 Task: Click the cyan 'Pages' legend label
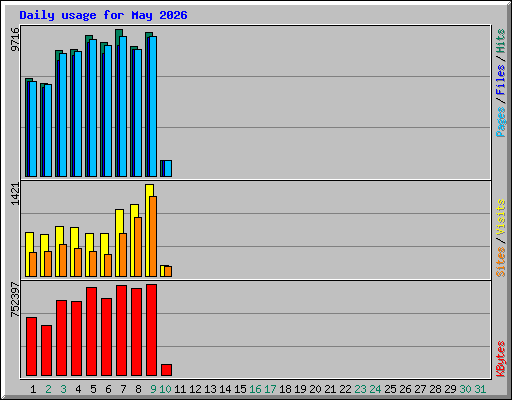(x=501, y=122)
